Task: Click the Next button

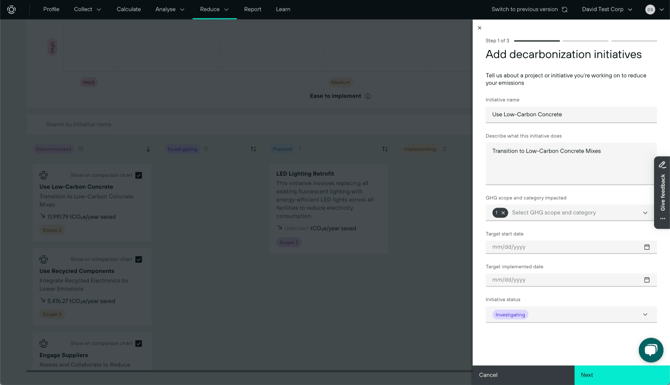Action: pos(622,375)
